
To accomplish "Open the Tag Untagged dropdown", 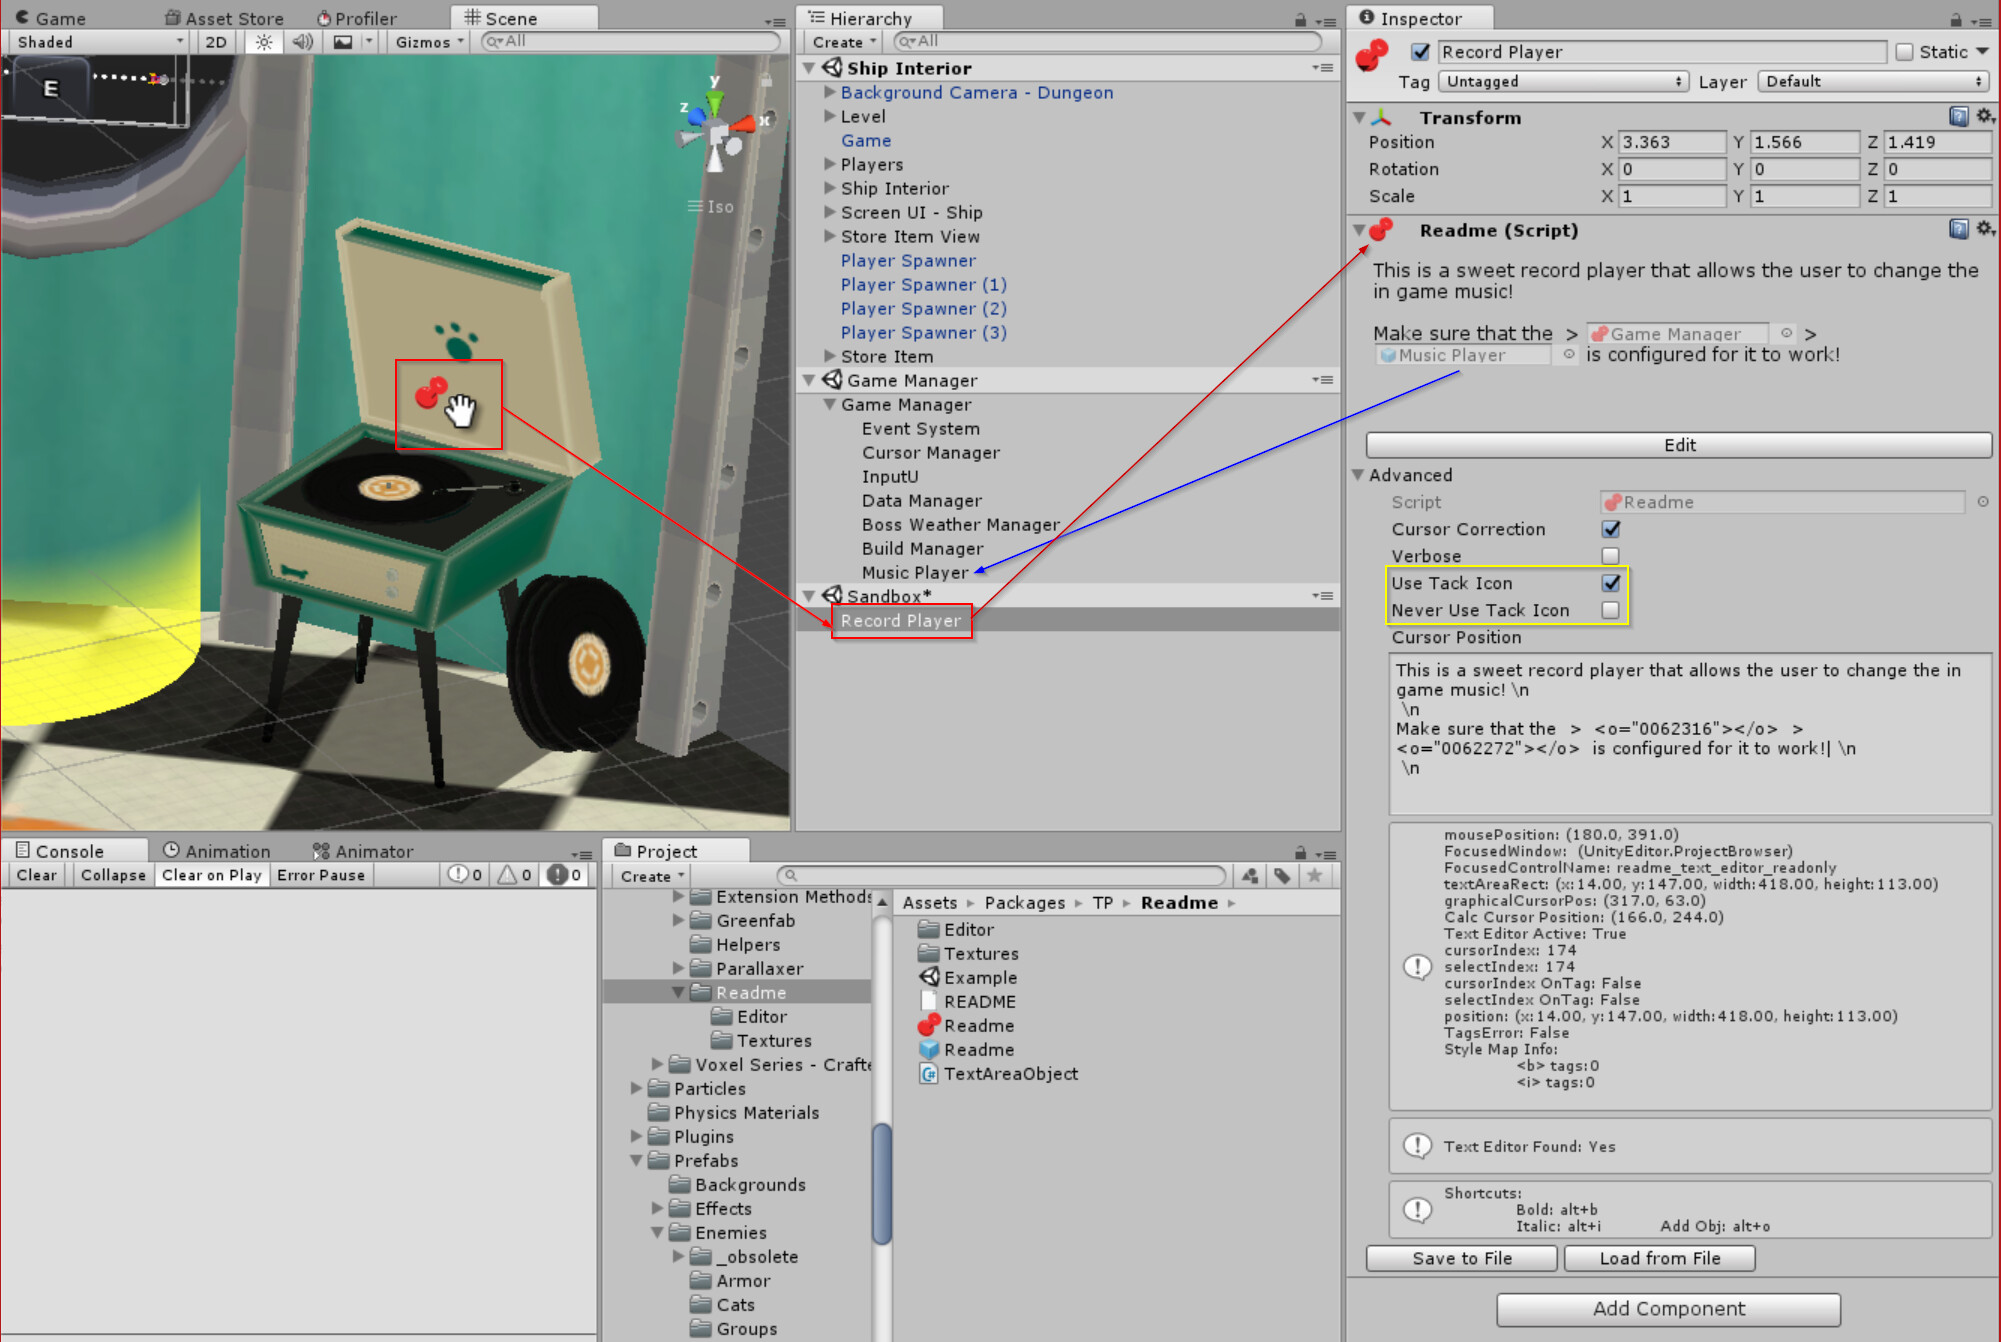I will point(1563,82).
